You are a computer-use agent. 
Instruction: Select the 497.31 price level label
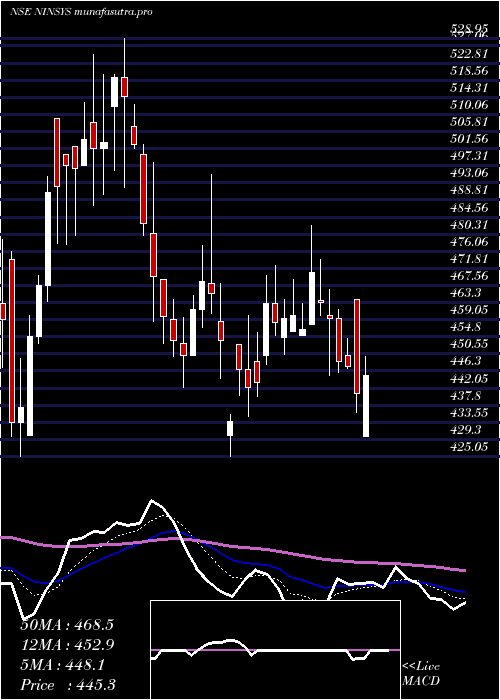[x=468, y=157]
